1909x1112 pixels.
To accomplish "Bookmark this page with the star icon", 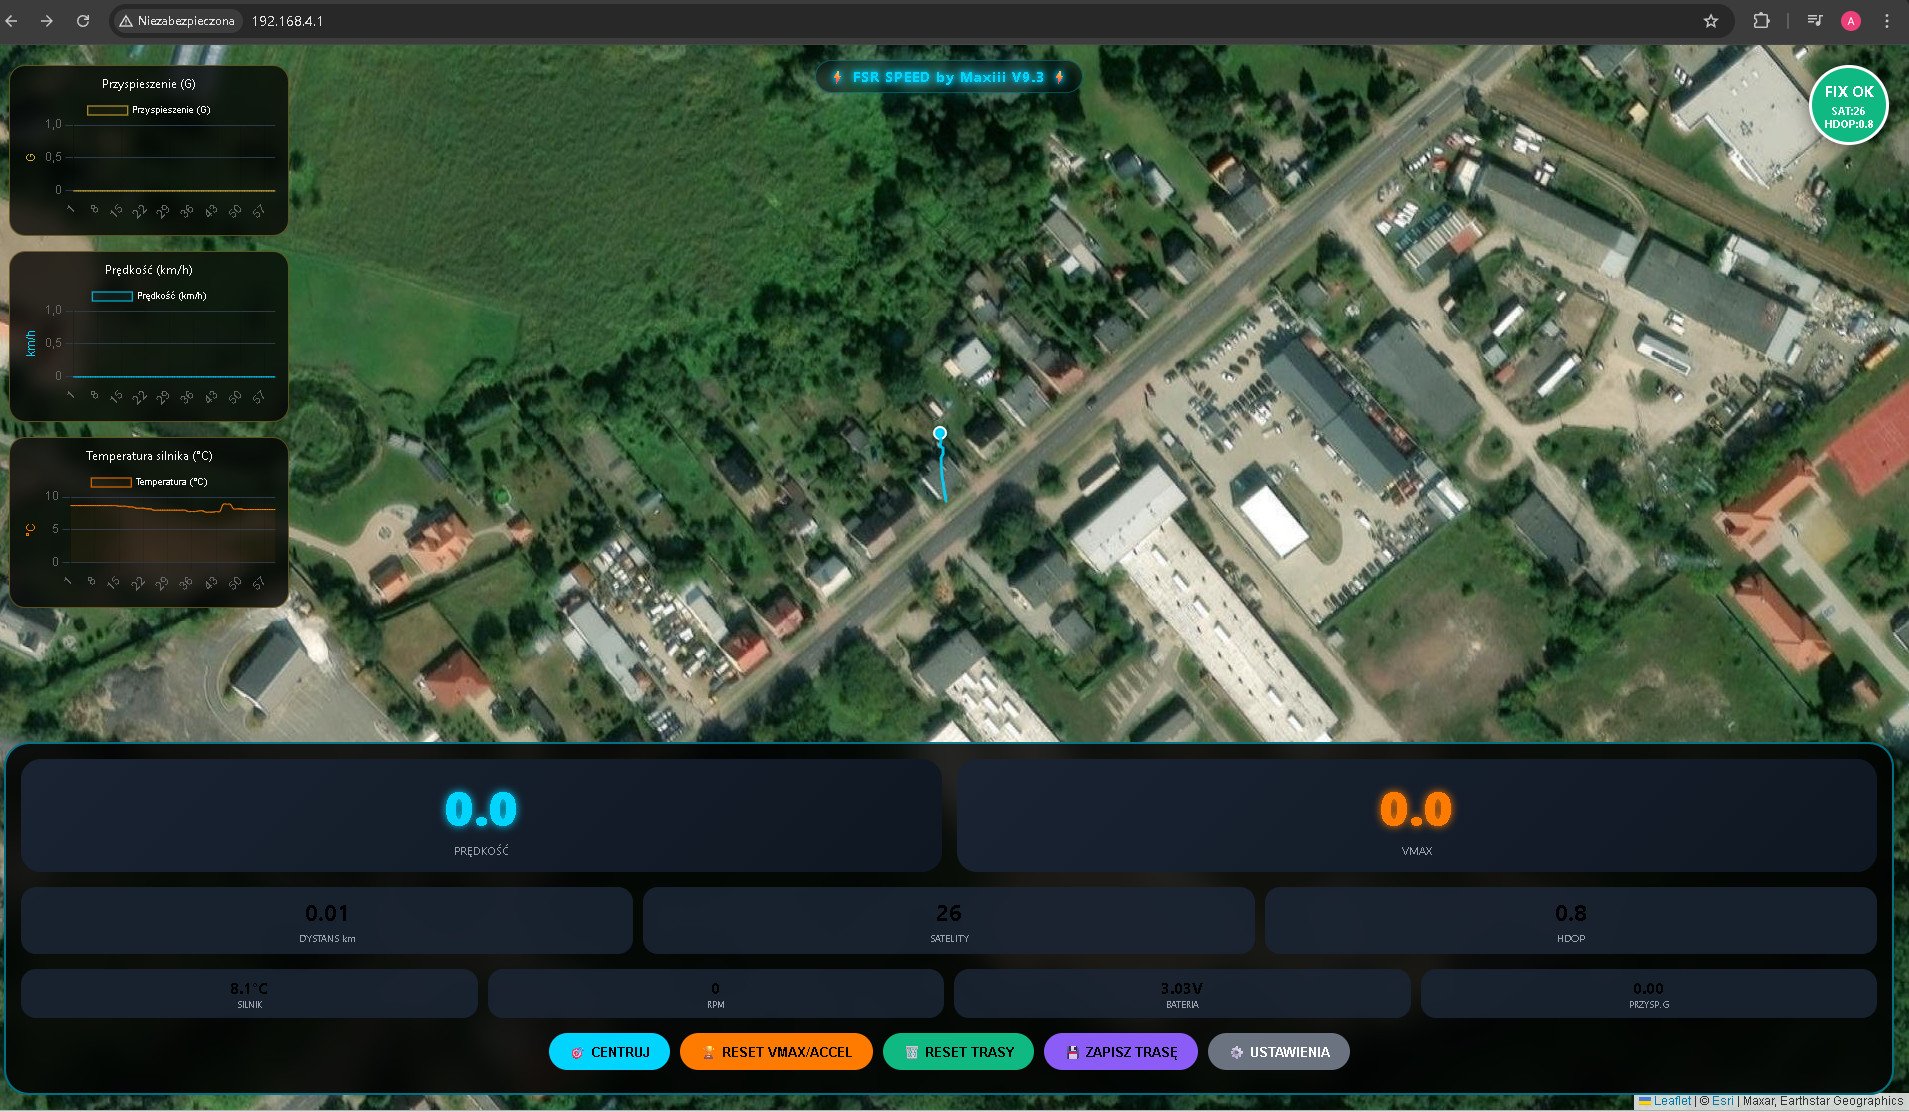I will (1711, 21).
